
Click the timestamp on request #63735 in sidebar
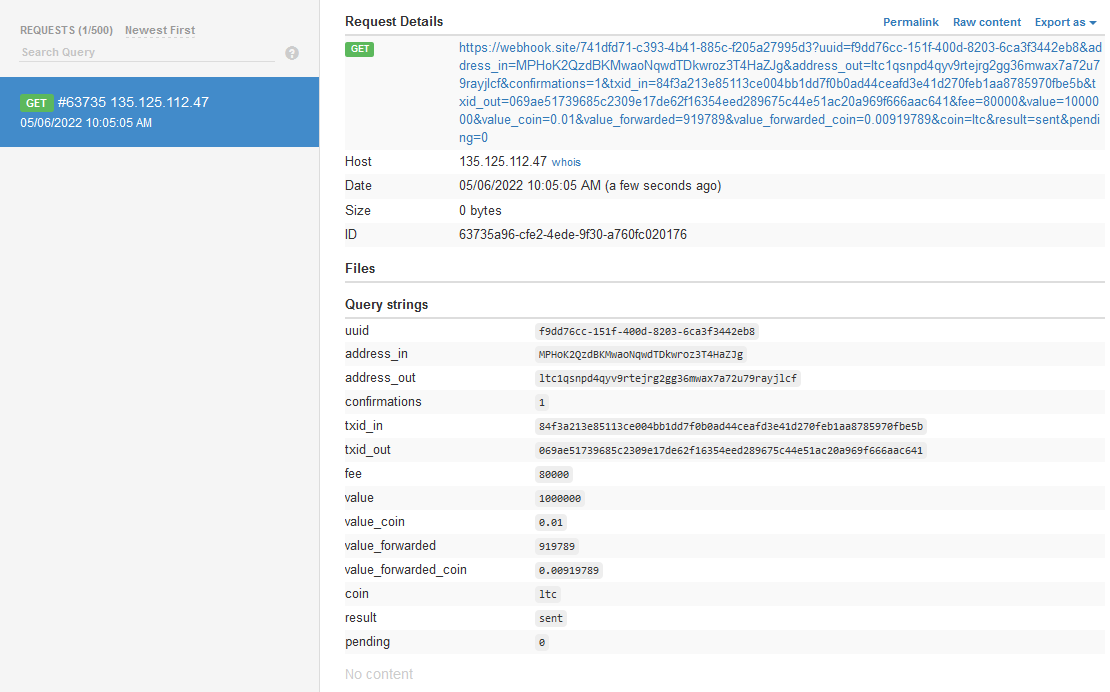[x=86, y=123]
